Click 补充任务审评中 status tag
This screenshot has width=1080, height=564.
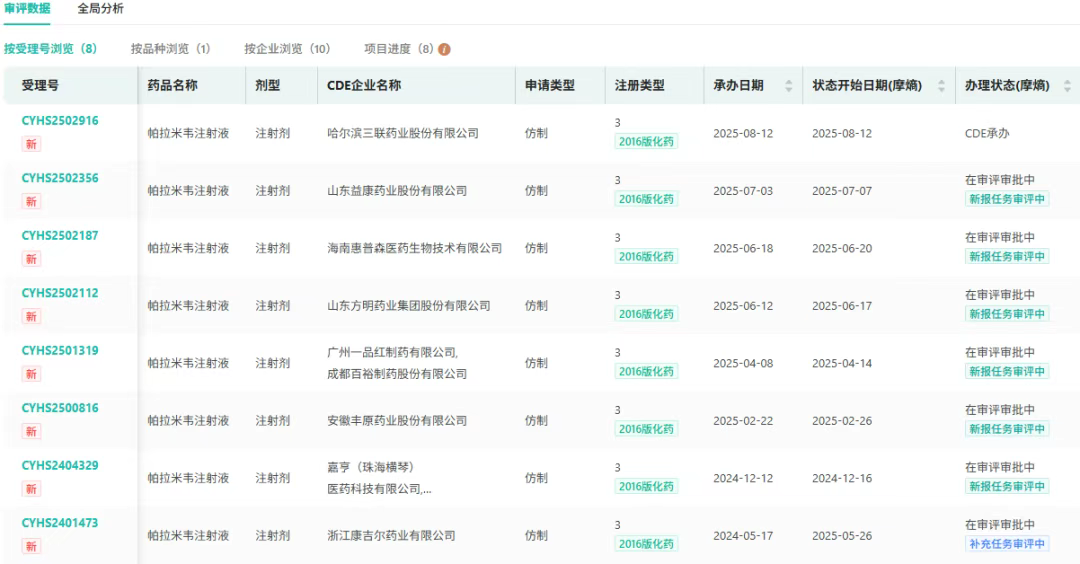[1007, 544]
